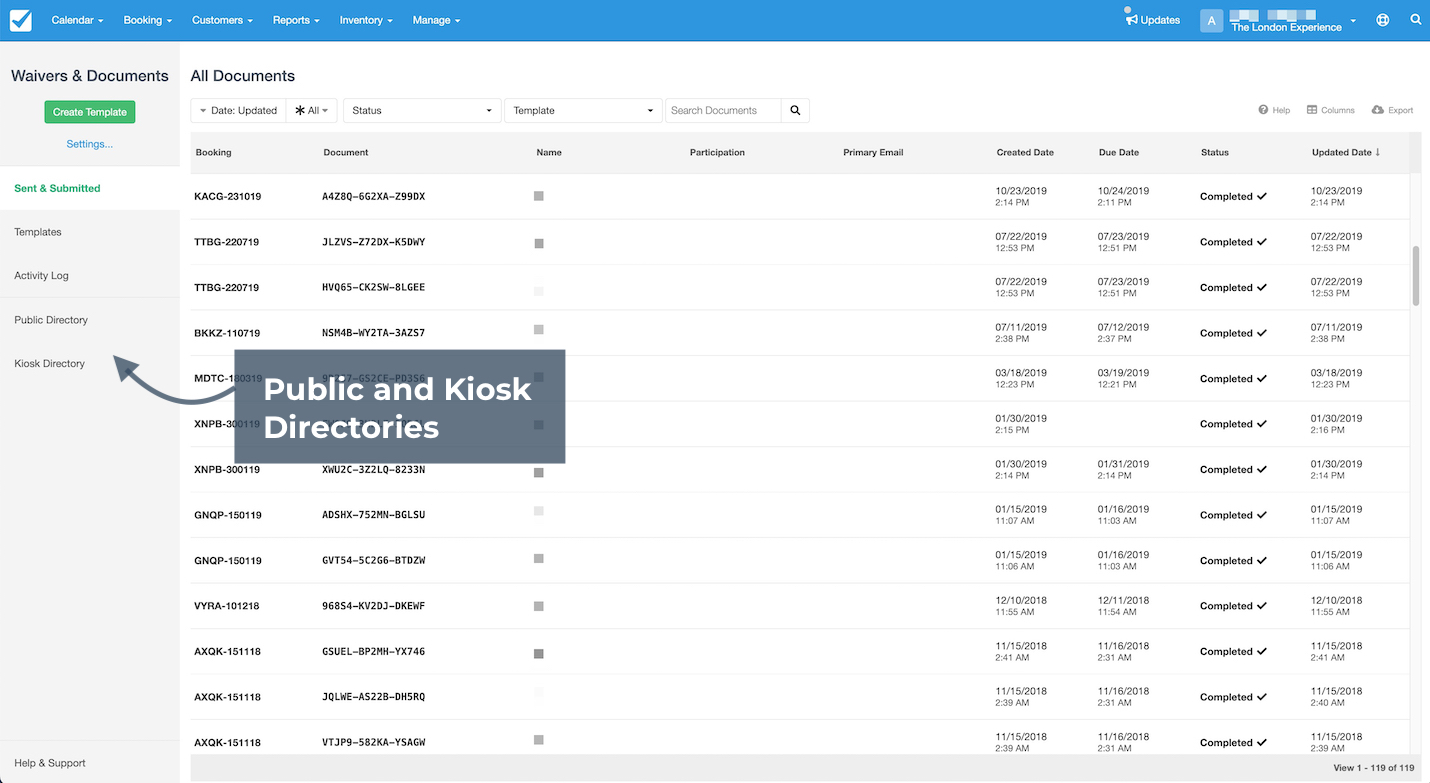Click Updated Date sort arrow
The height and width of the screenshot is (783, 1430).
click(x=1377, y=152)
